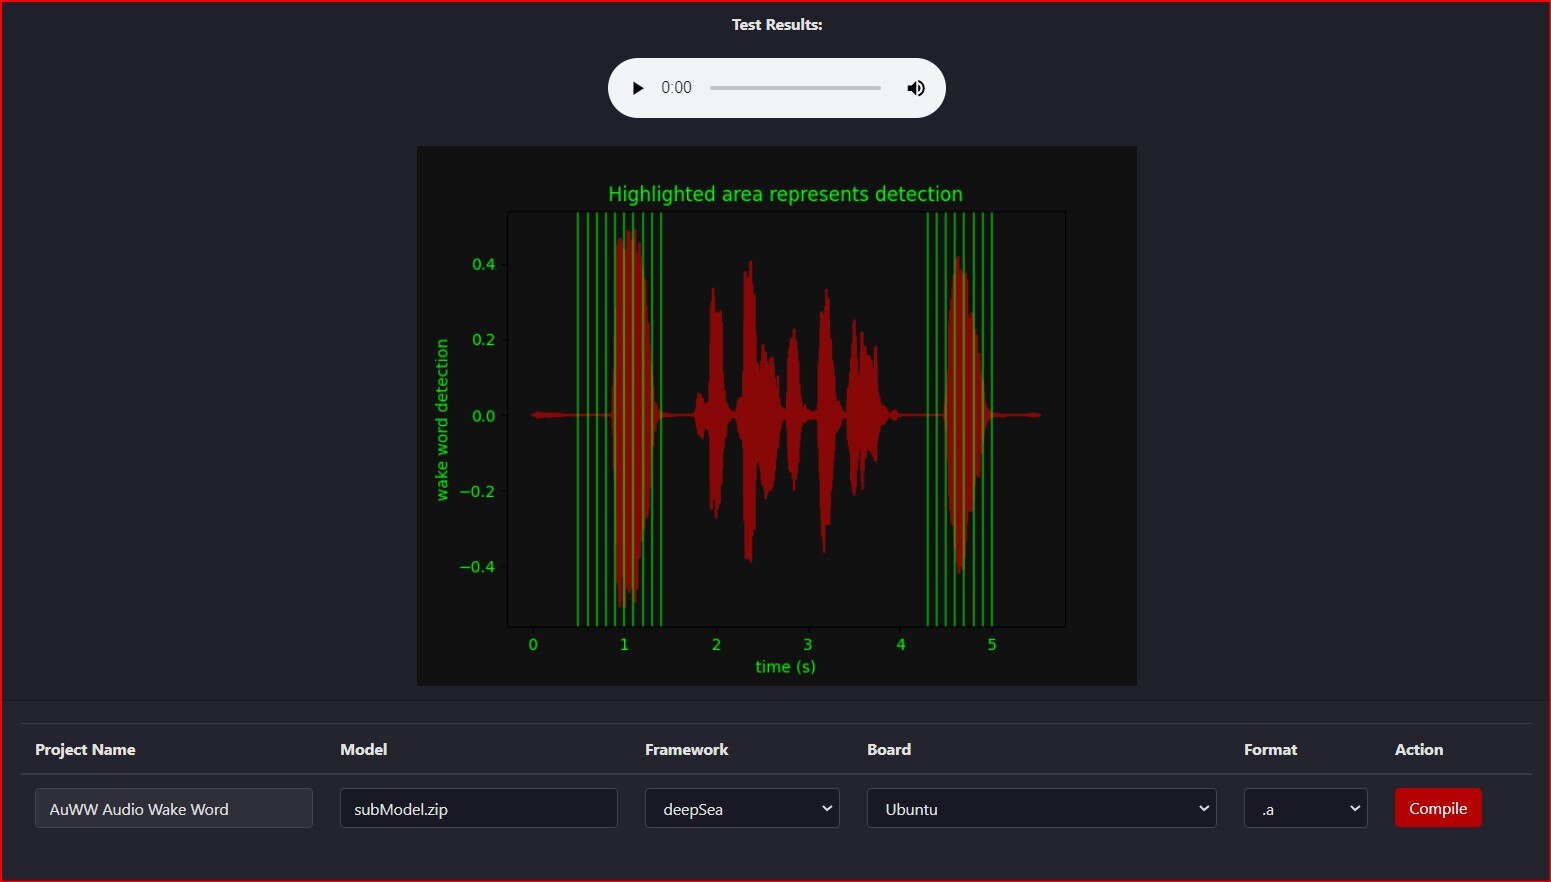This screenshot has height=882, width=1551.
Task: Click the 0:00 audio time display
Action: (676, 88)
